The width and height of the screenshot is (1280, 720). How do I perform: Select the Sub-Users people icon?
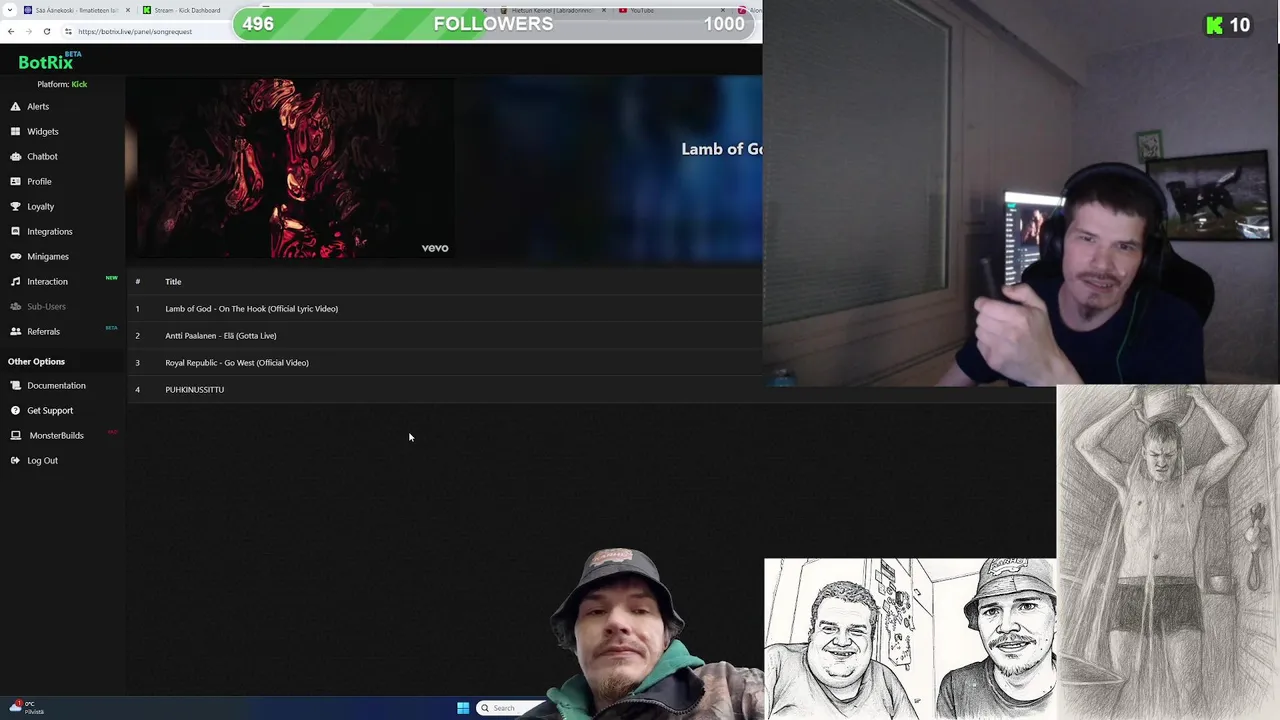[16, 306]
